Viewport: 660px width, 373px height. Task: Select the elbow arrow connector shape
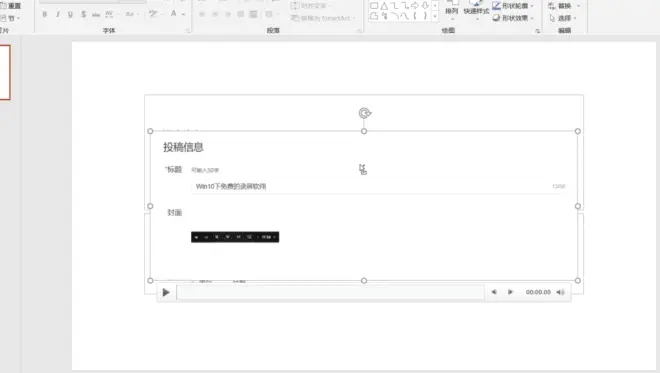pos(405,6)
